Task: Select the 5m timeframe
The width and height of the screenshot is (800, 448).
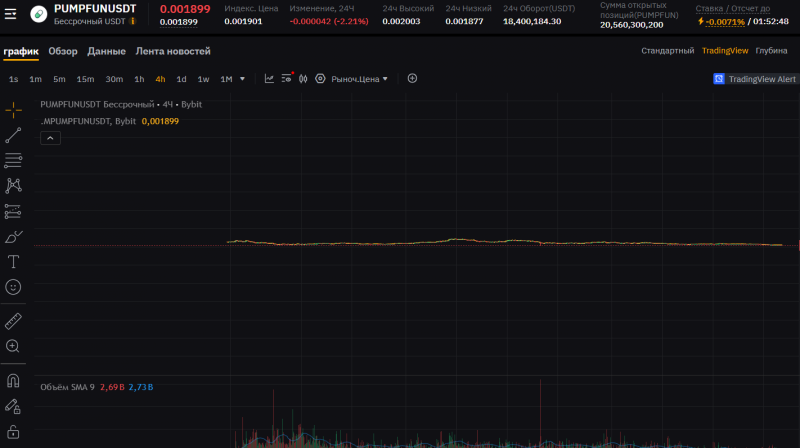Action: click(x=59, y=79)
